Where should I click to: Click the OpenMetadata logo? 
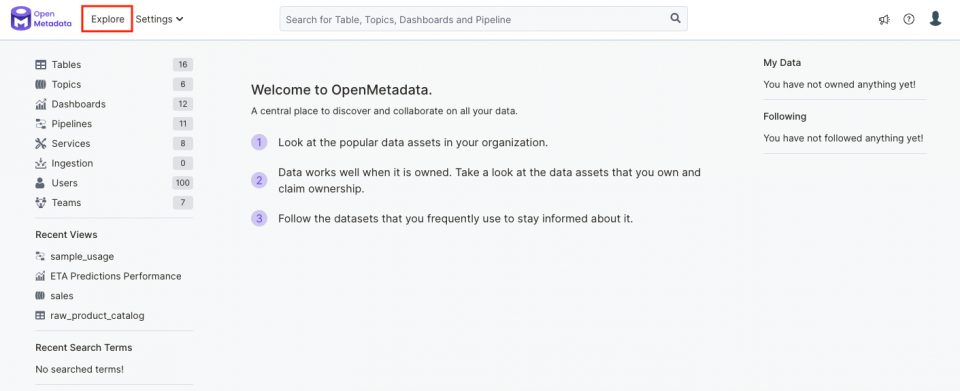click(41, 19)
